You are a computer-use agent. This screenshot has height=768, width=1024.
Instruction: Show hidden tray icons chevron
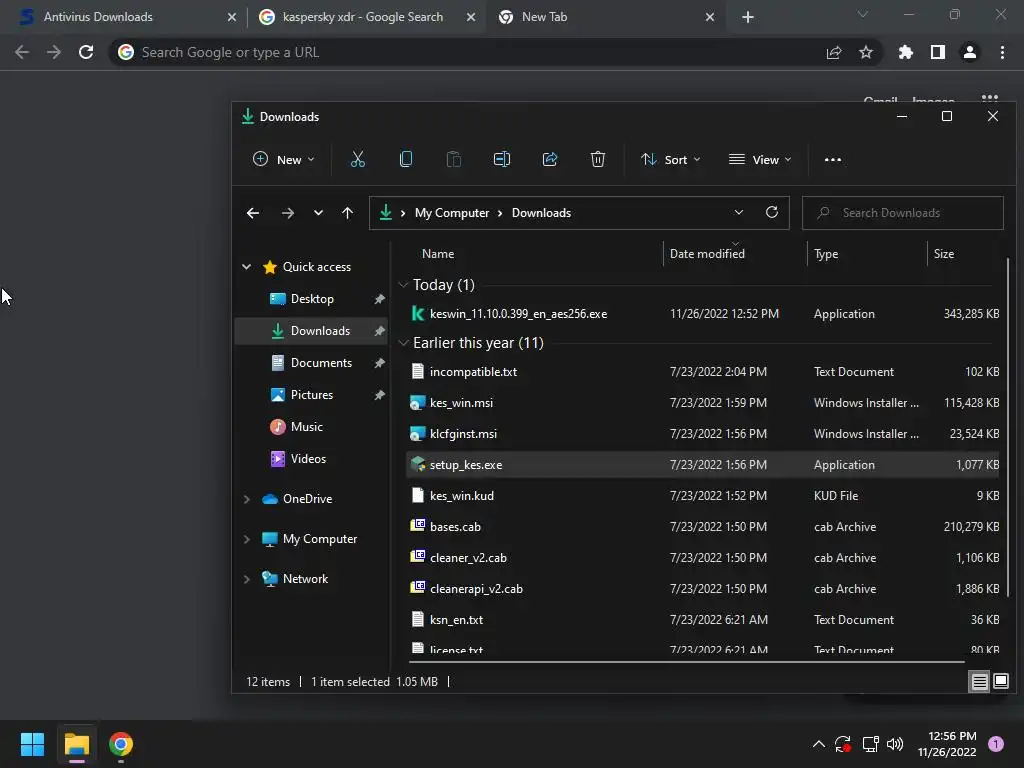pyautogui.click(x=818, y=744)
